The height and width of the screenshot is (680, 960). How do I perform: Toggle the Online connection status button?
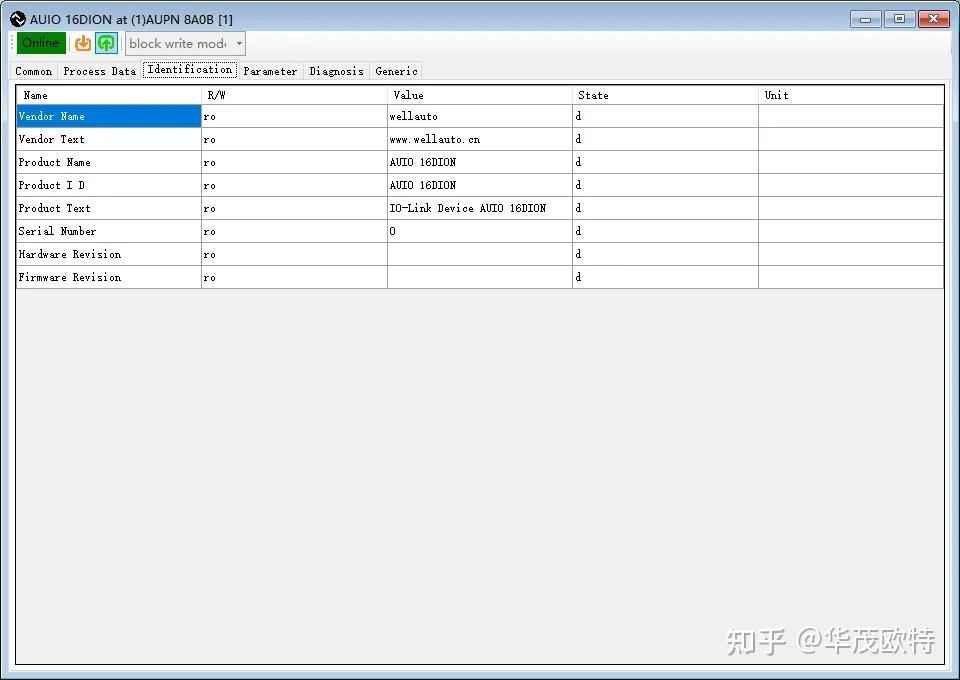coord(40,43)
